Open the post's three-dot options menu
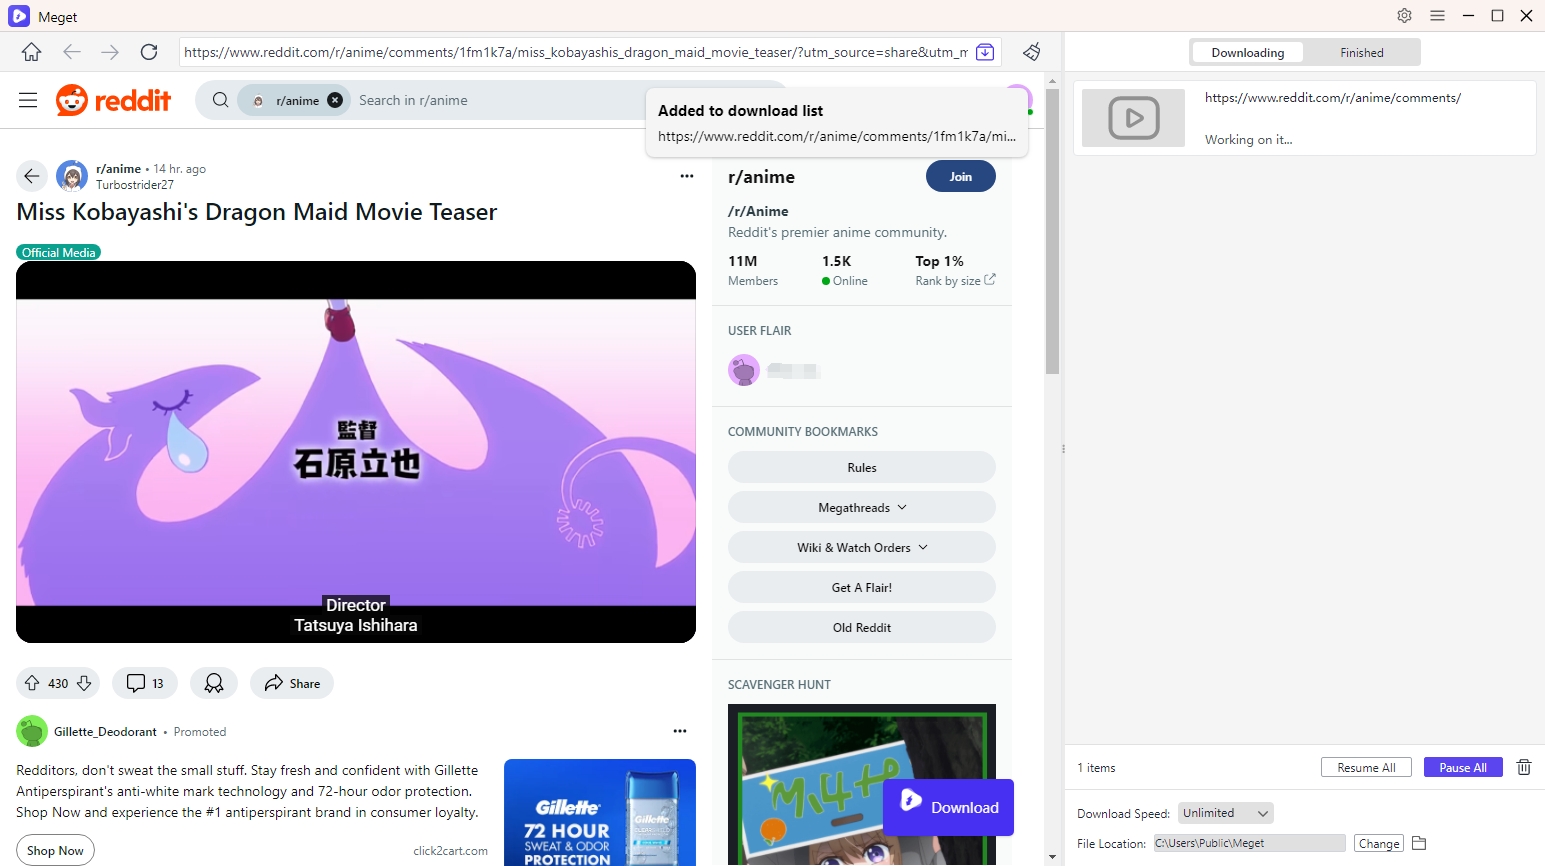This screenshot has height=866, width=1545. pos(686,176)
